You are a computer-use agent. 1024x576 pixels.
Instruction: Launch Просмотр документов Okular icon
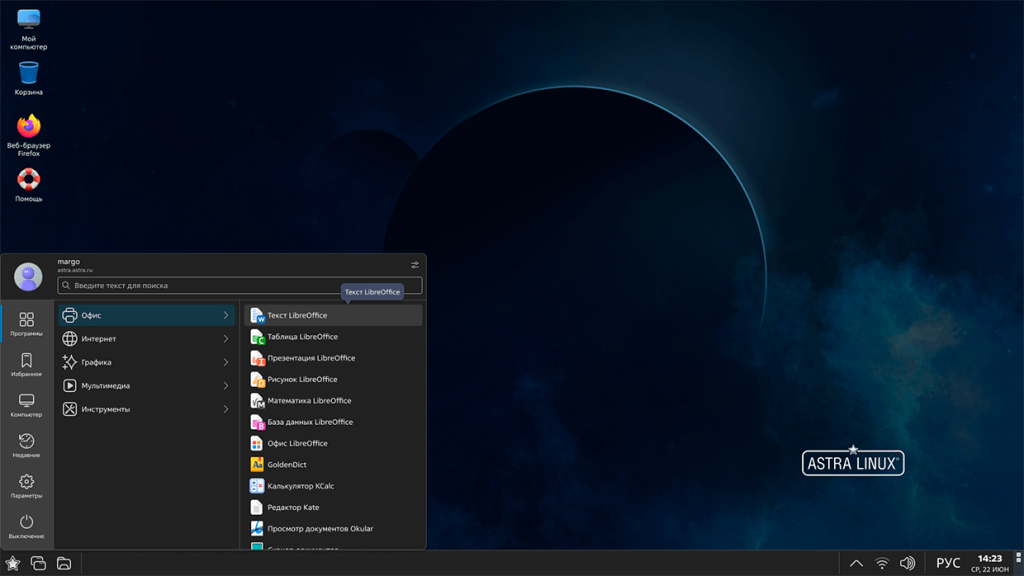pyautogui.click(x=257, y=529)
